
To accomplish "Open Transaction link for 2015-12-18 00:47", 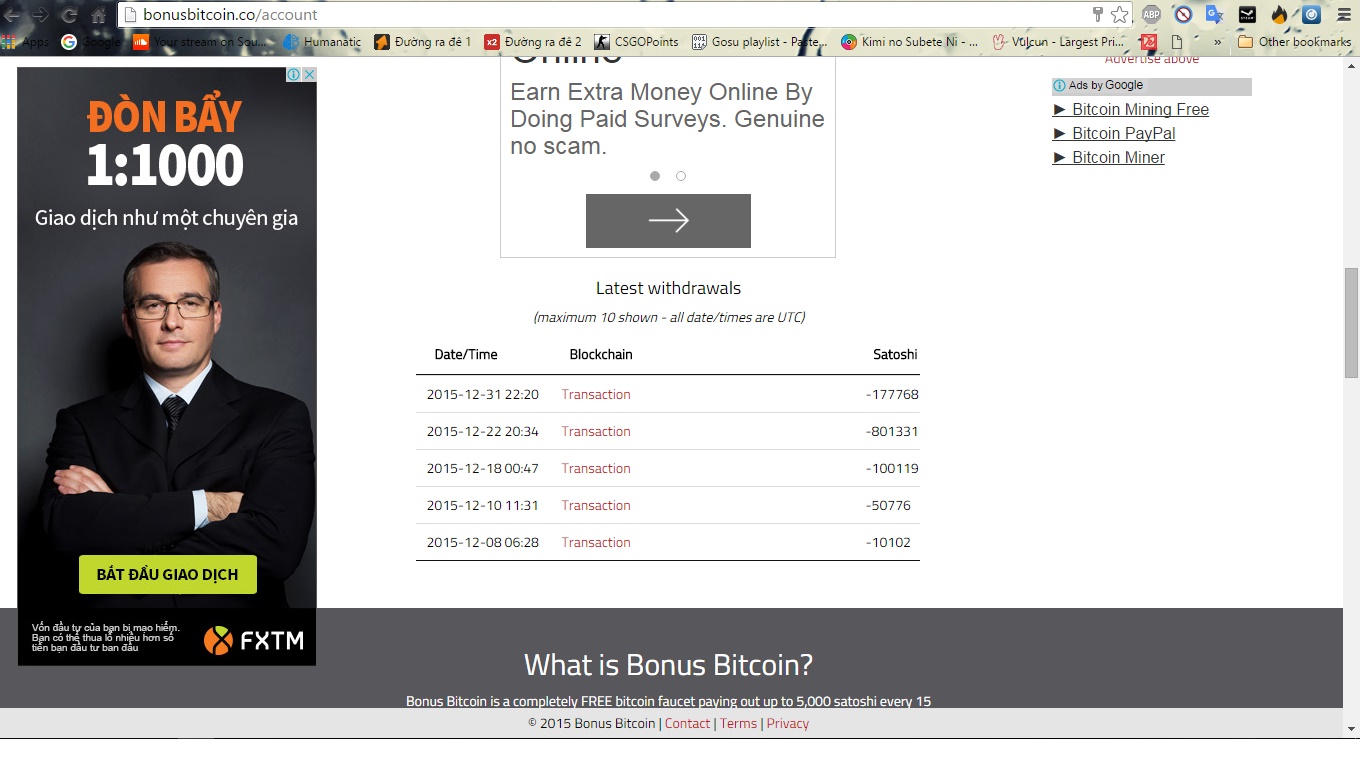I will (596, 469).
